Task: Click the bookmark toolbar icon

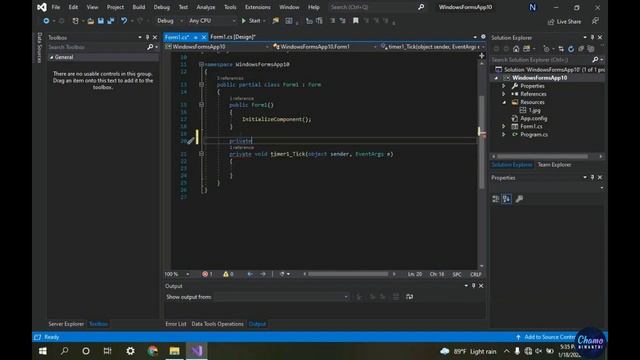Action: [x=356, y=21]
